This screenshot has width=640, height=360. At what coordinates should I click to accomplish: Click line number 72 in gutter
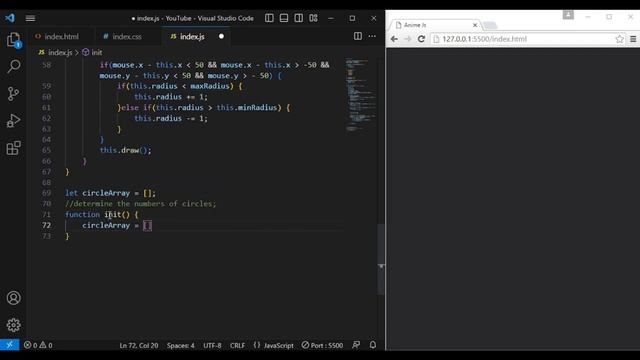[47, 225]
